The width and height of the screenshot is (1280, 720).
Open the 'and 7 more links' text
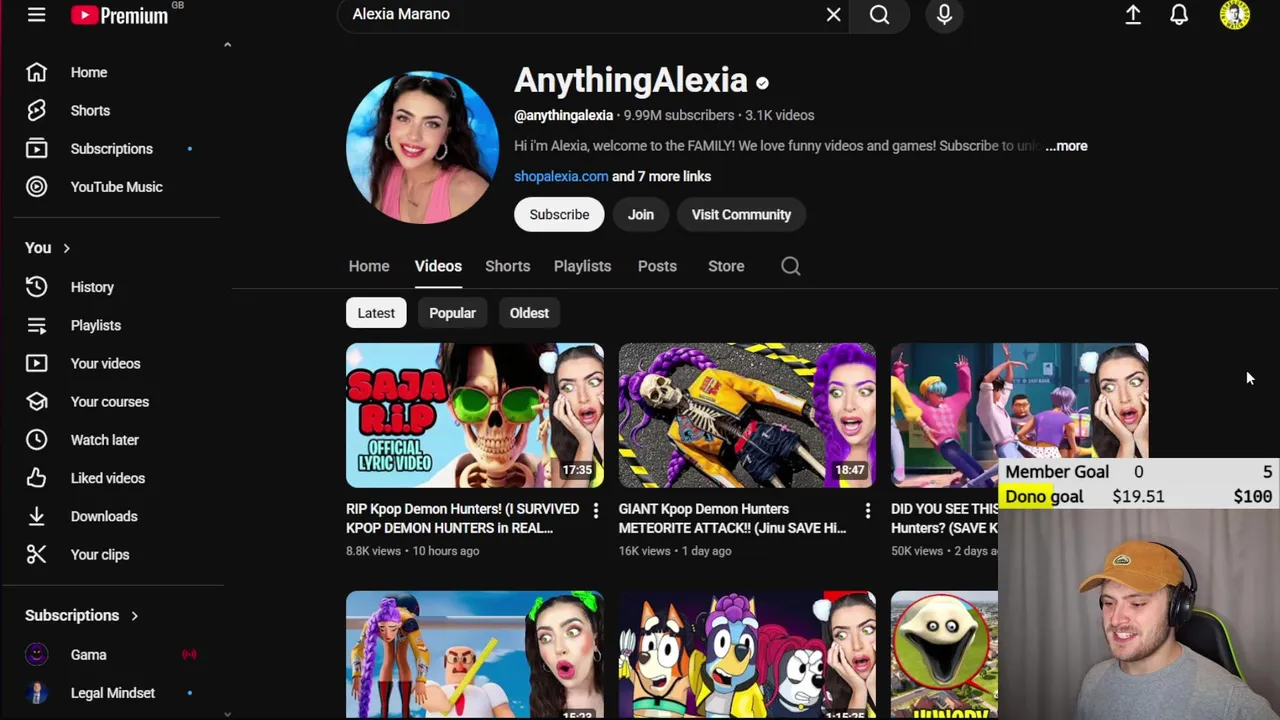[x=662, y=176]
